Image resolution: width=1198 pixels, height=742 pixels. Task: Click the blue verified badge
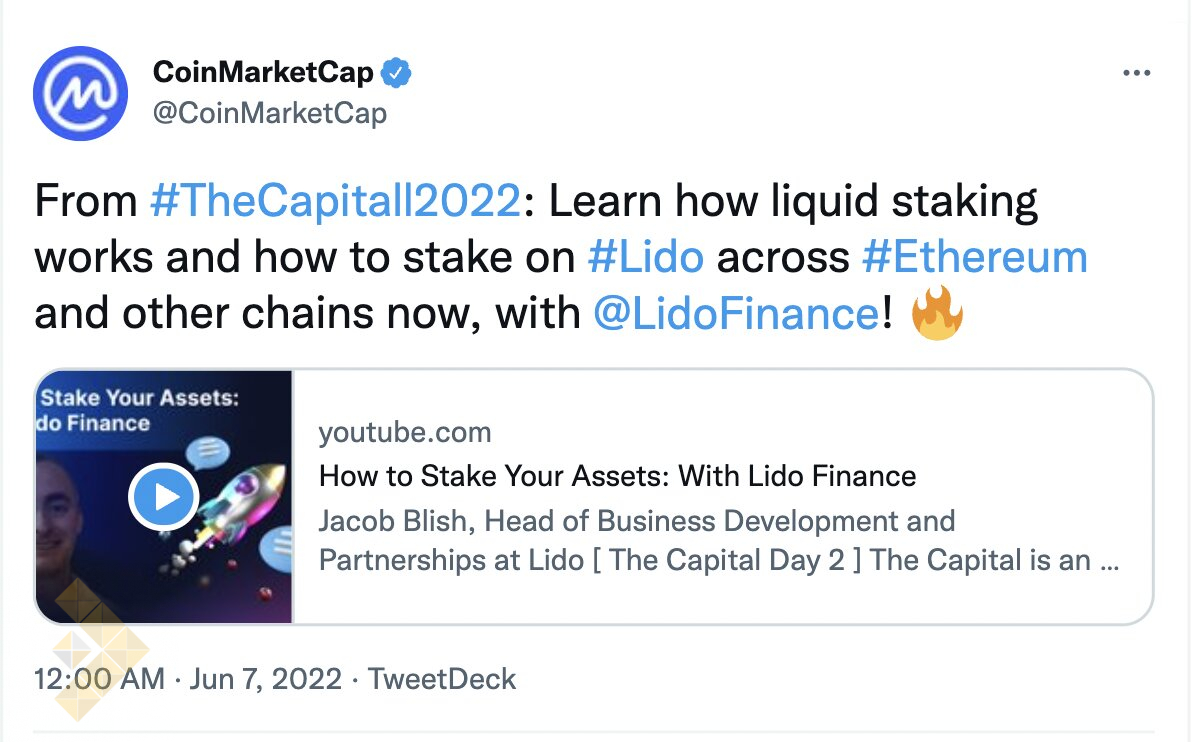pyautogui.click(x=398, y=73)
